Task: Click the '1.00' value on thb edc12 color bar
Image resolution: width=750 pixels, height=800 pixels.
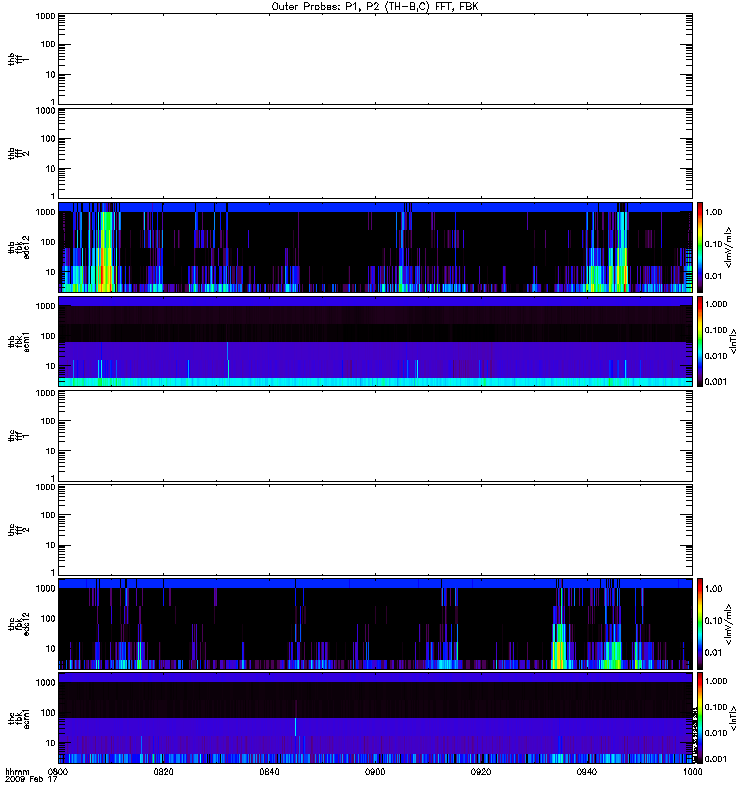Action: click(713, 212)
